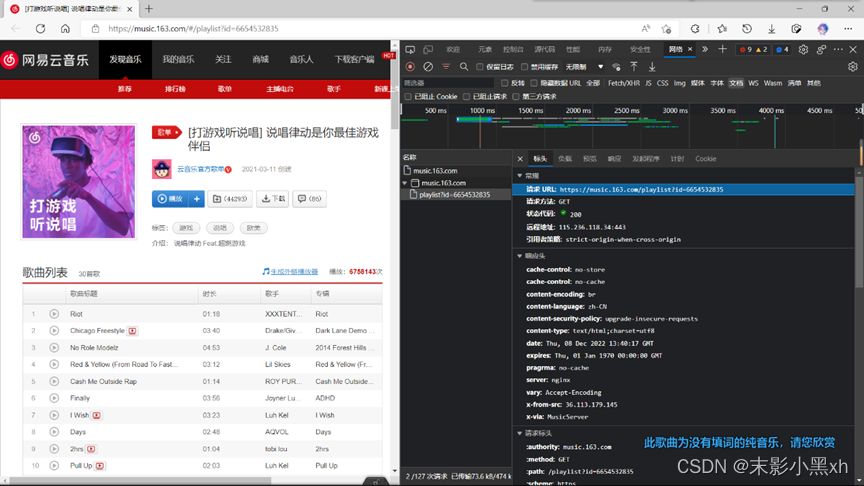Collapse the music.163.com frame tree node
The height and width of the screenshot is (486, 864).
(406, 183)
